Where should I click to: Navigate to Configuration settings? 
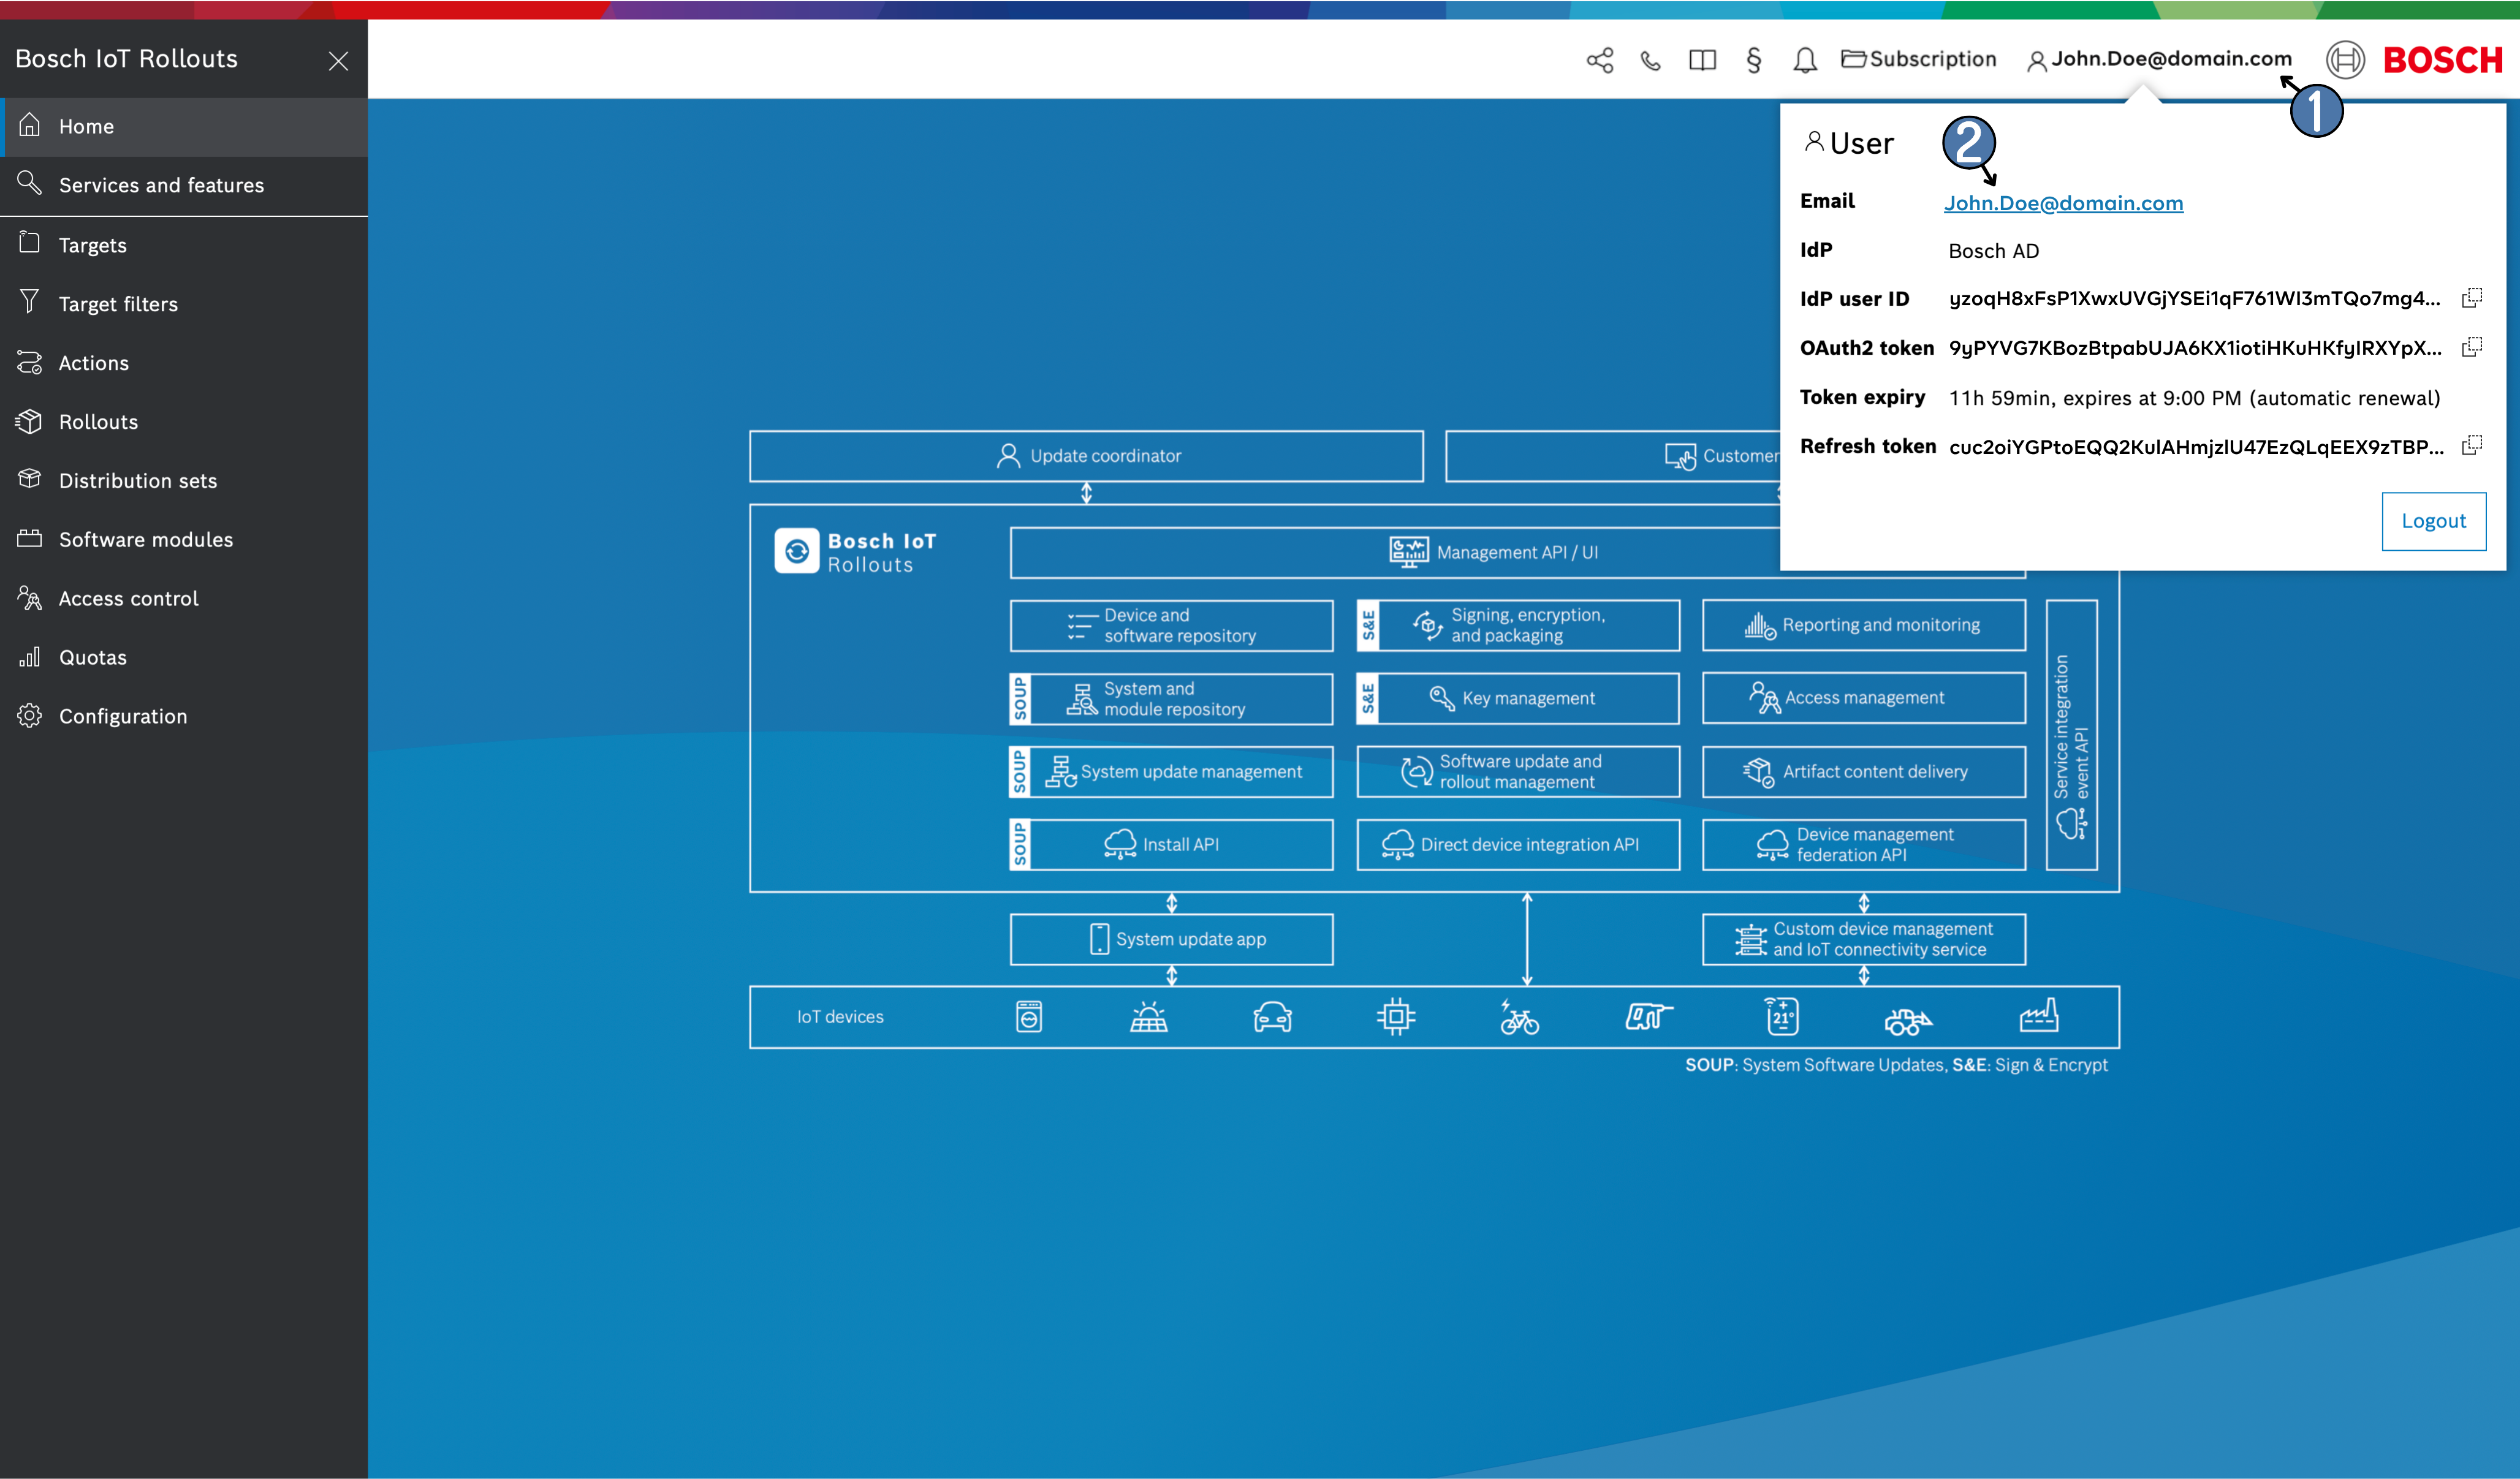click(122, 716)
